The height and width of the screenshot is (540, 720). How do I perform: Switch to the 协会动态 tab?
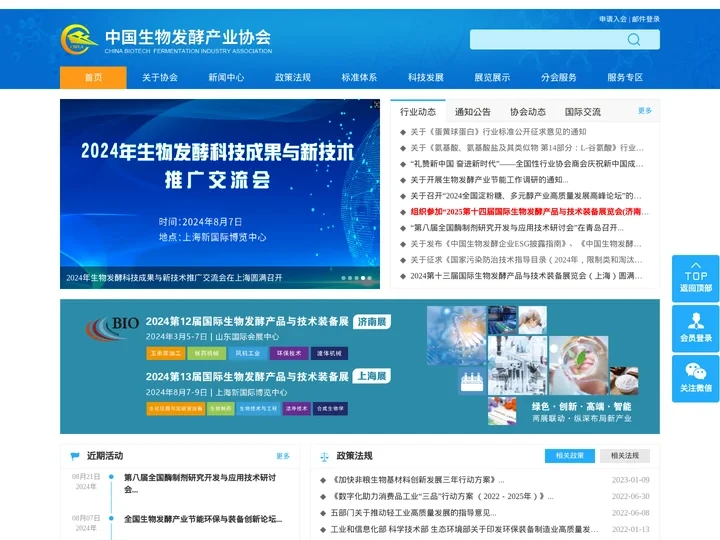tap(528, 112)
